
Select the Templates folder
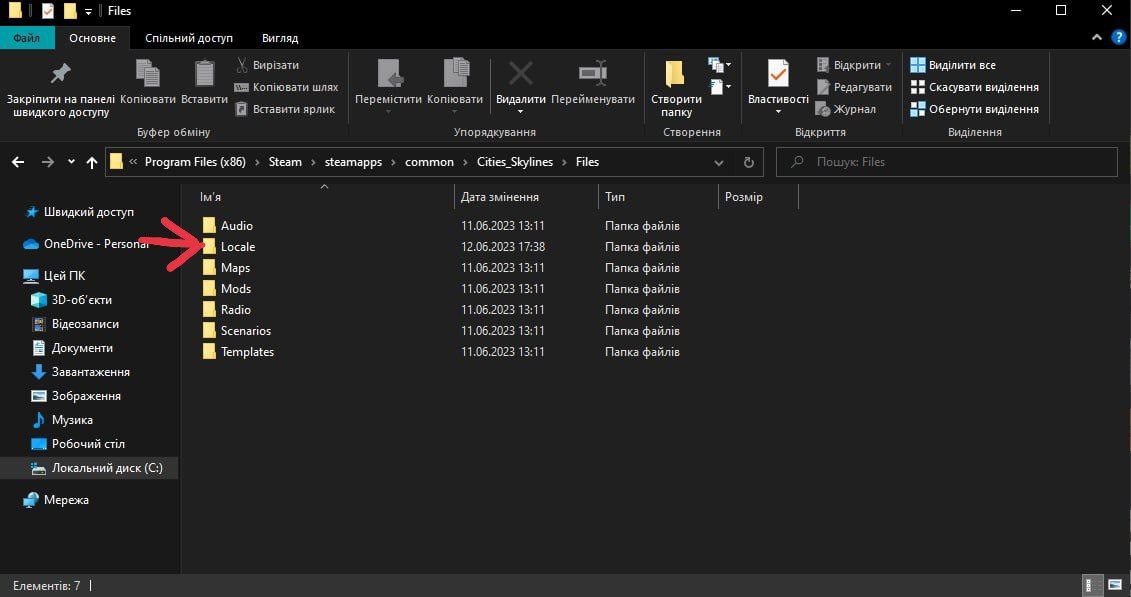tap(247, 352)
